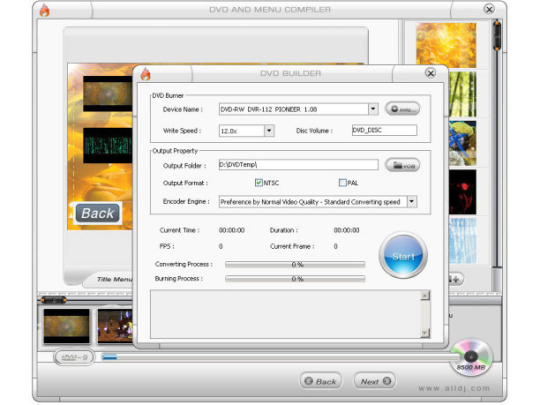Click the Next button at bottom

(x=375, y=381)
